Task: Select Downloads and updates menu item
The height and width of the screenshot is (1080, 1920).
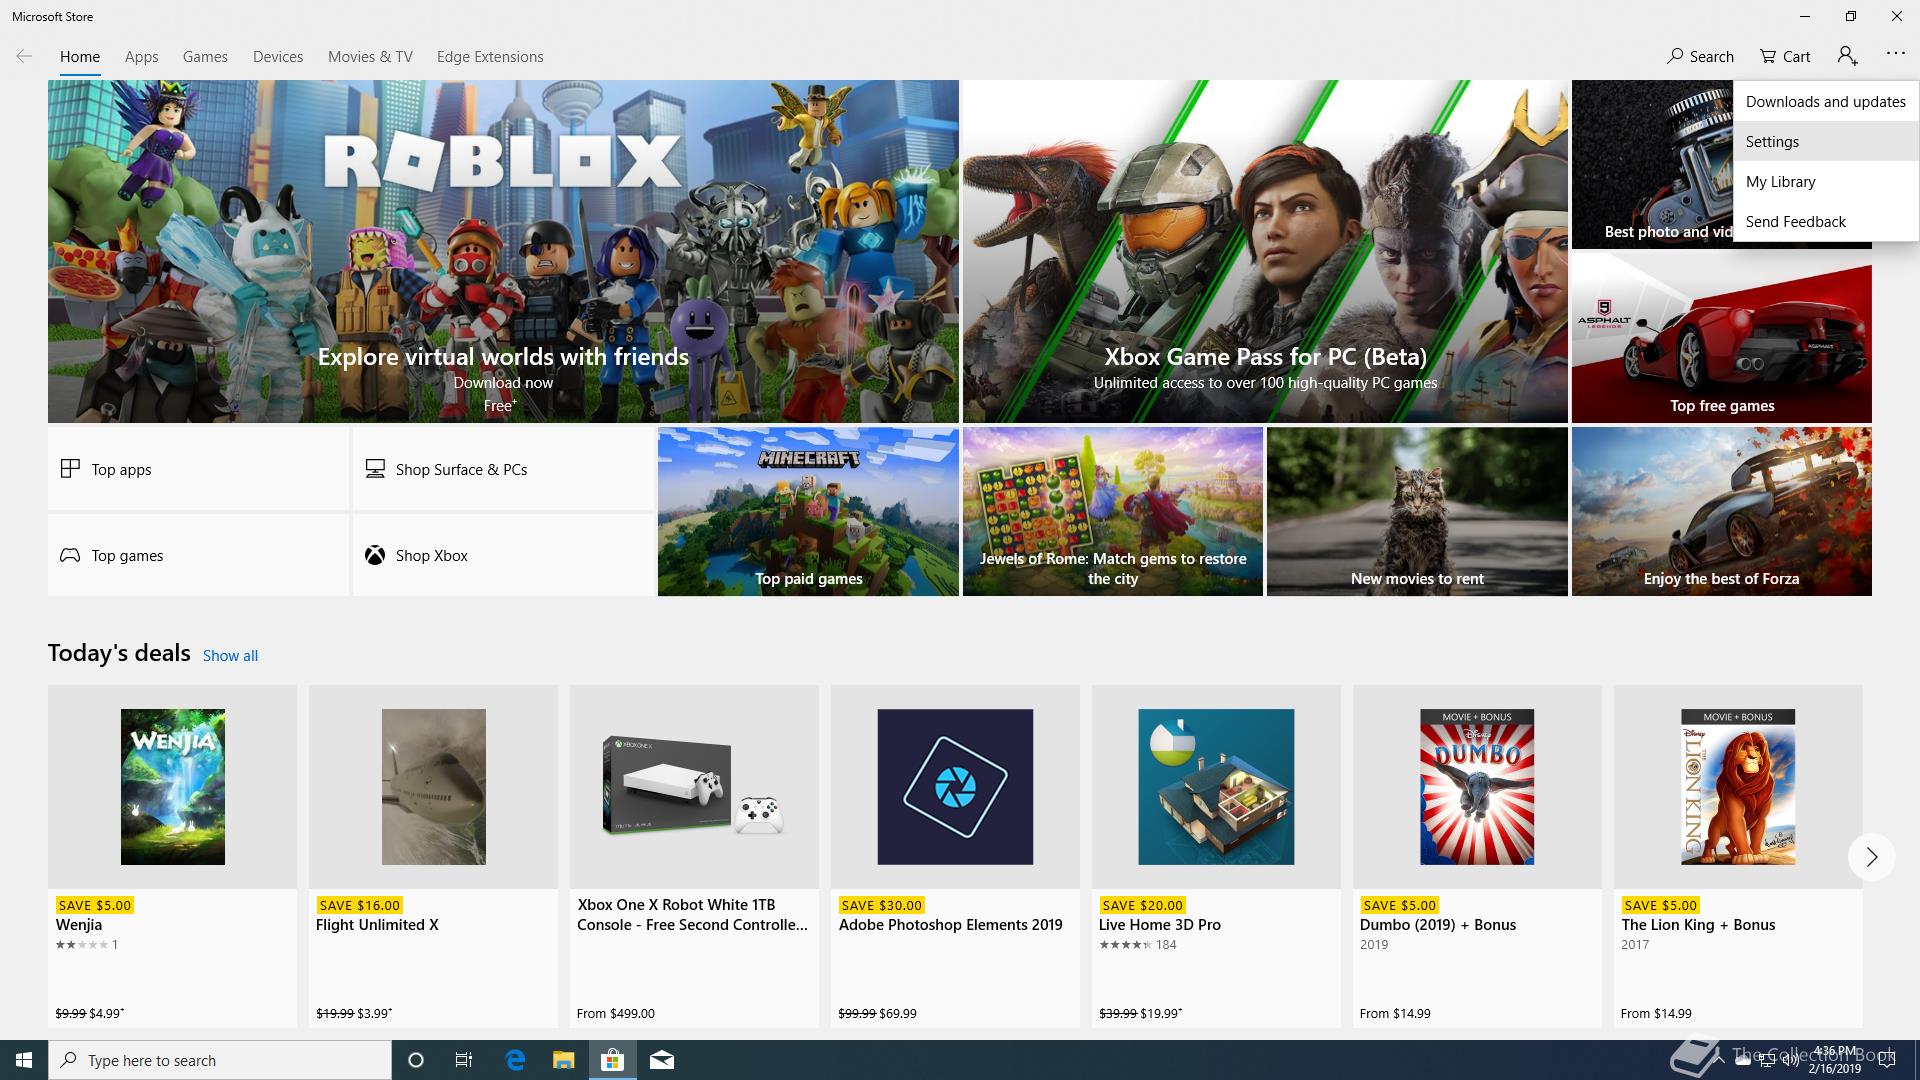Action: (1825, 101)
